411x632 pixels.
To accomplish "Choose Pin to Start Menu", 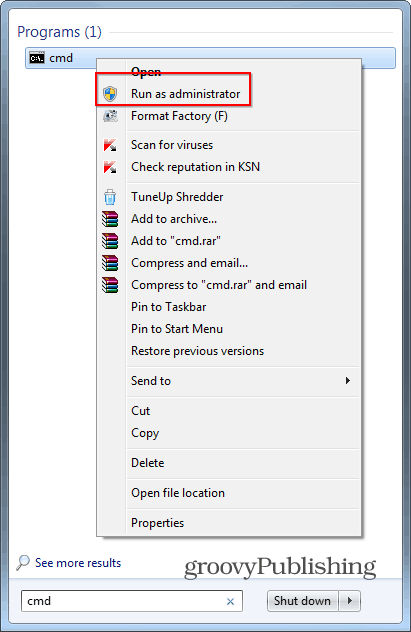I will pos(177,329).
